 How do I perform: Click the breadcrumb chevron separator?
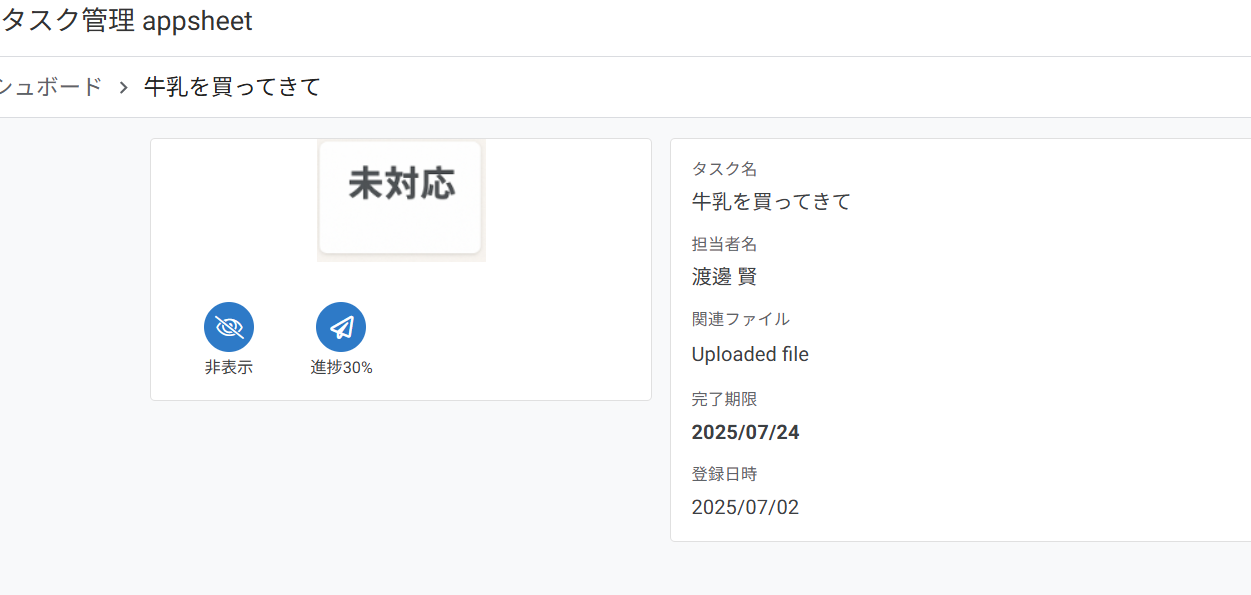(x=124, y=87)
